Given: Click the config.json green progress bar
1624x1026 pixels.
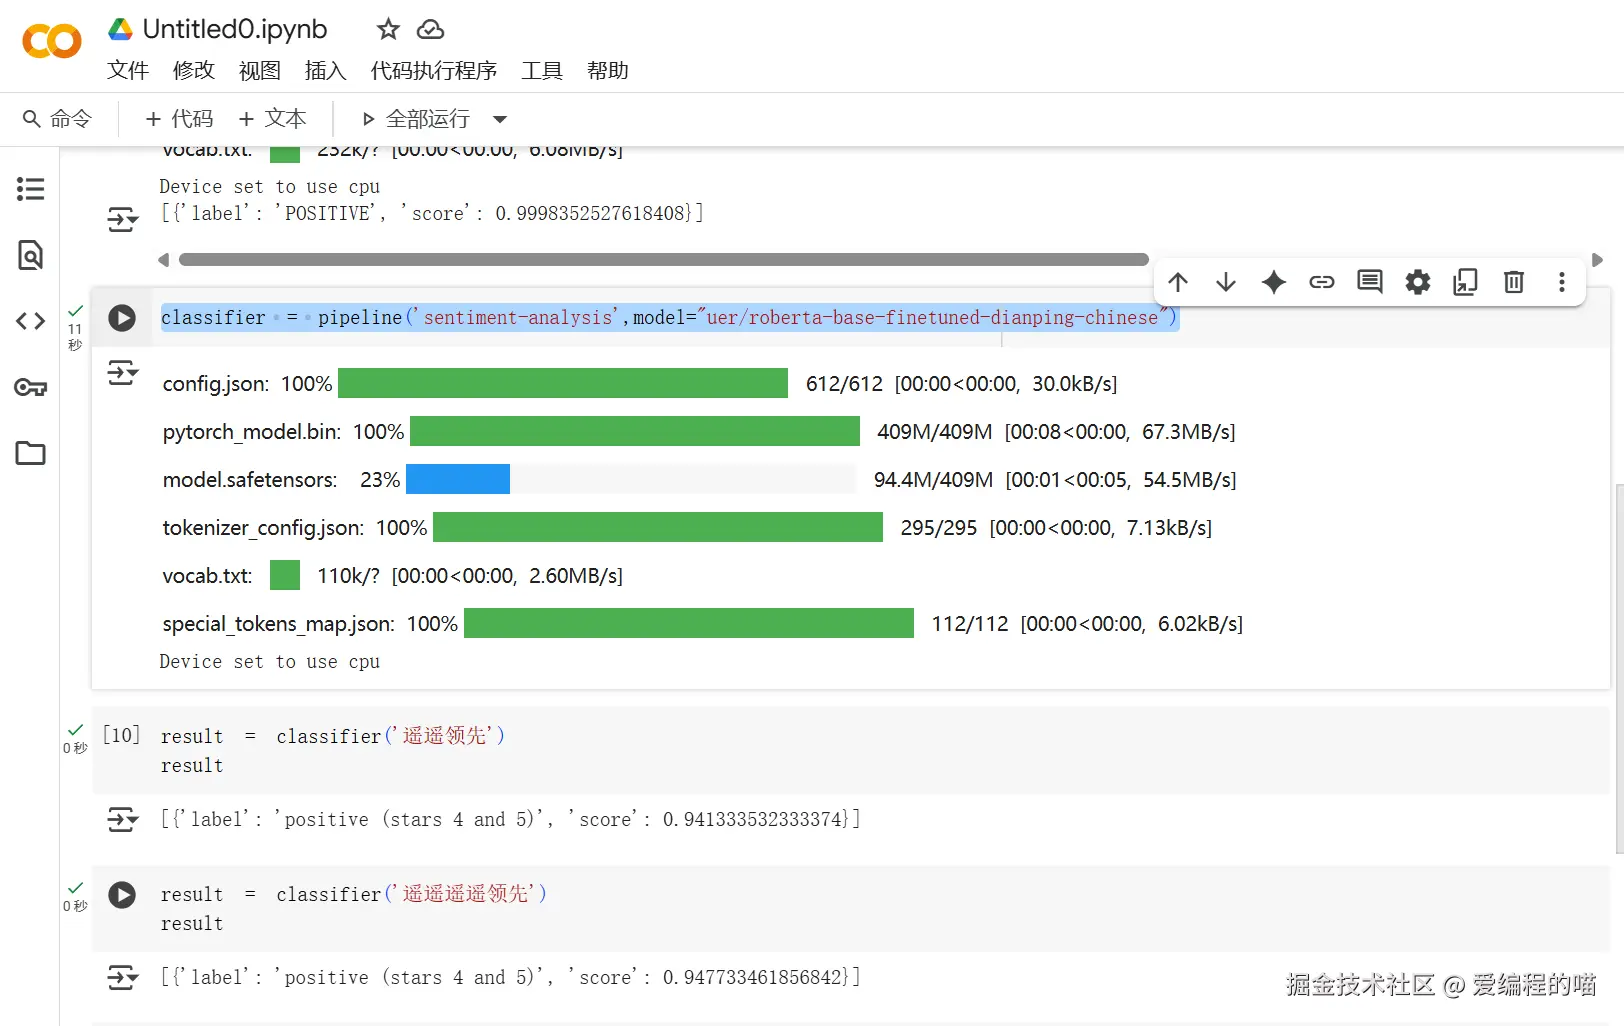Looking at the screenshot, I should coord(563,383).
